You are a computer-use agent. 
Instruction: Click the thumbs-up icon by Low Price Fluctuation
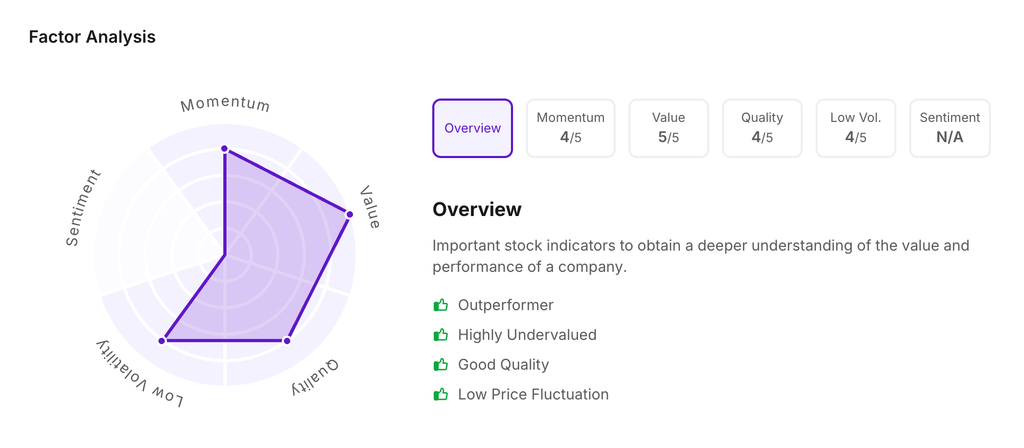click(x=440, y=395)
